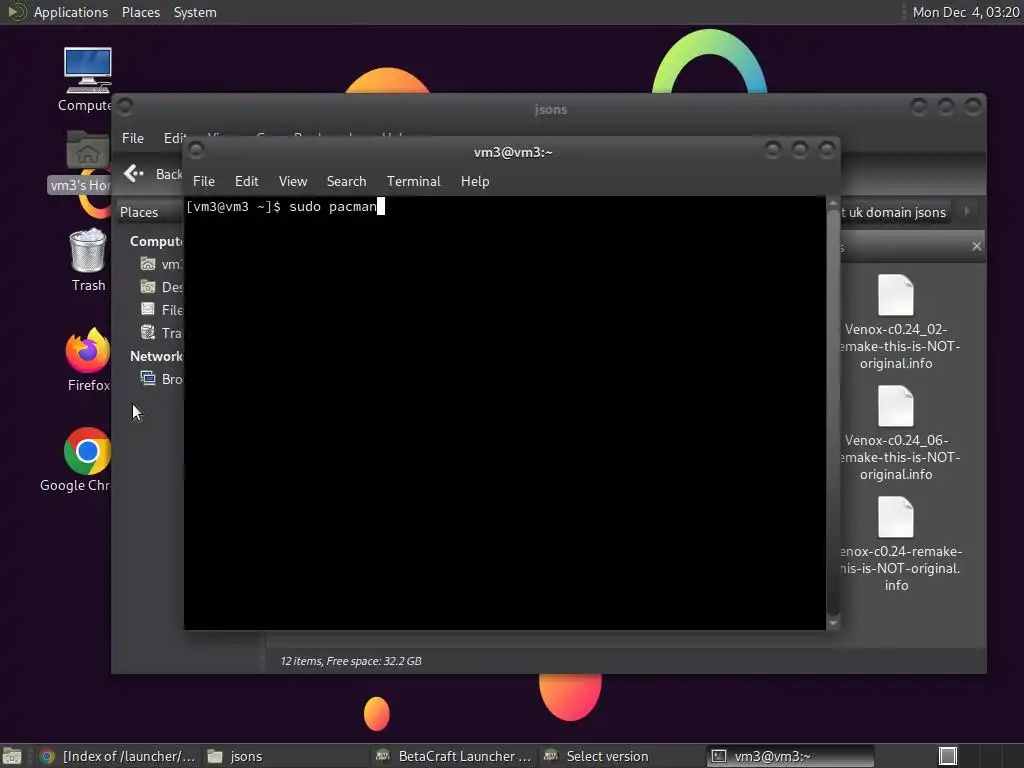The width and height of the screenshot is (1024, 768).
Task: Open the terminal Search menu
Action: (346, 181)
